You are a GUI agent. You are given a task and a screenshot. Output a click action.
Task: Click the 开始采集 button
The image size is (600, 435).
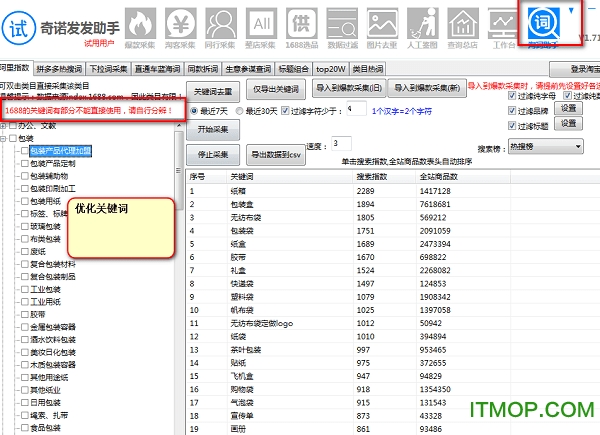click(214, 129)
